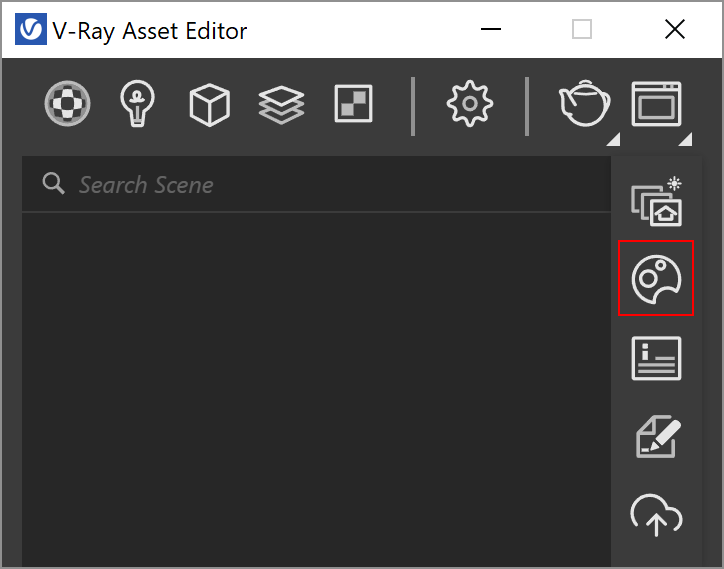Show the Render Elements stacked layers icon
The image size is (724, 569).
click(x=281, y=105)
